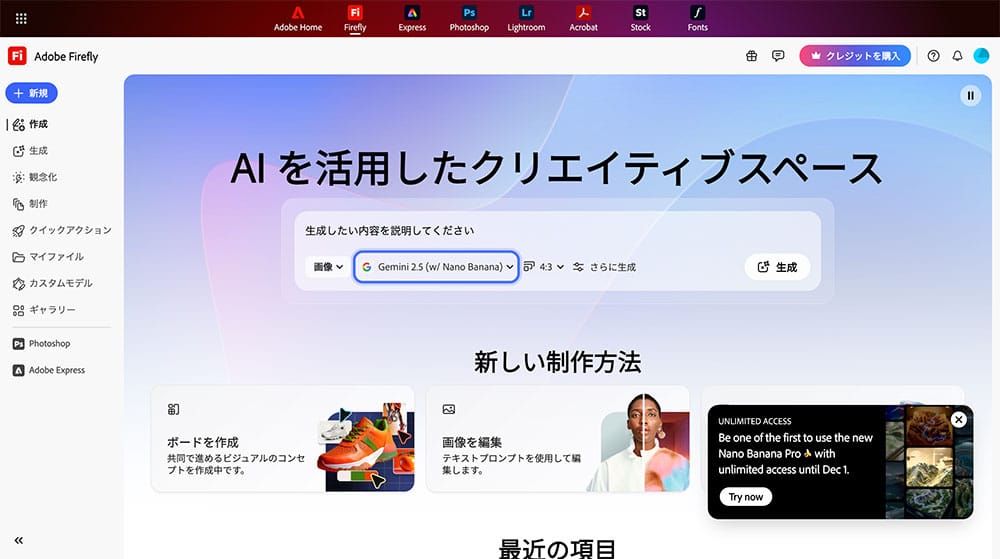Open the Adobe Express link in the sidebar

click(48, 370)
